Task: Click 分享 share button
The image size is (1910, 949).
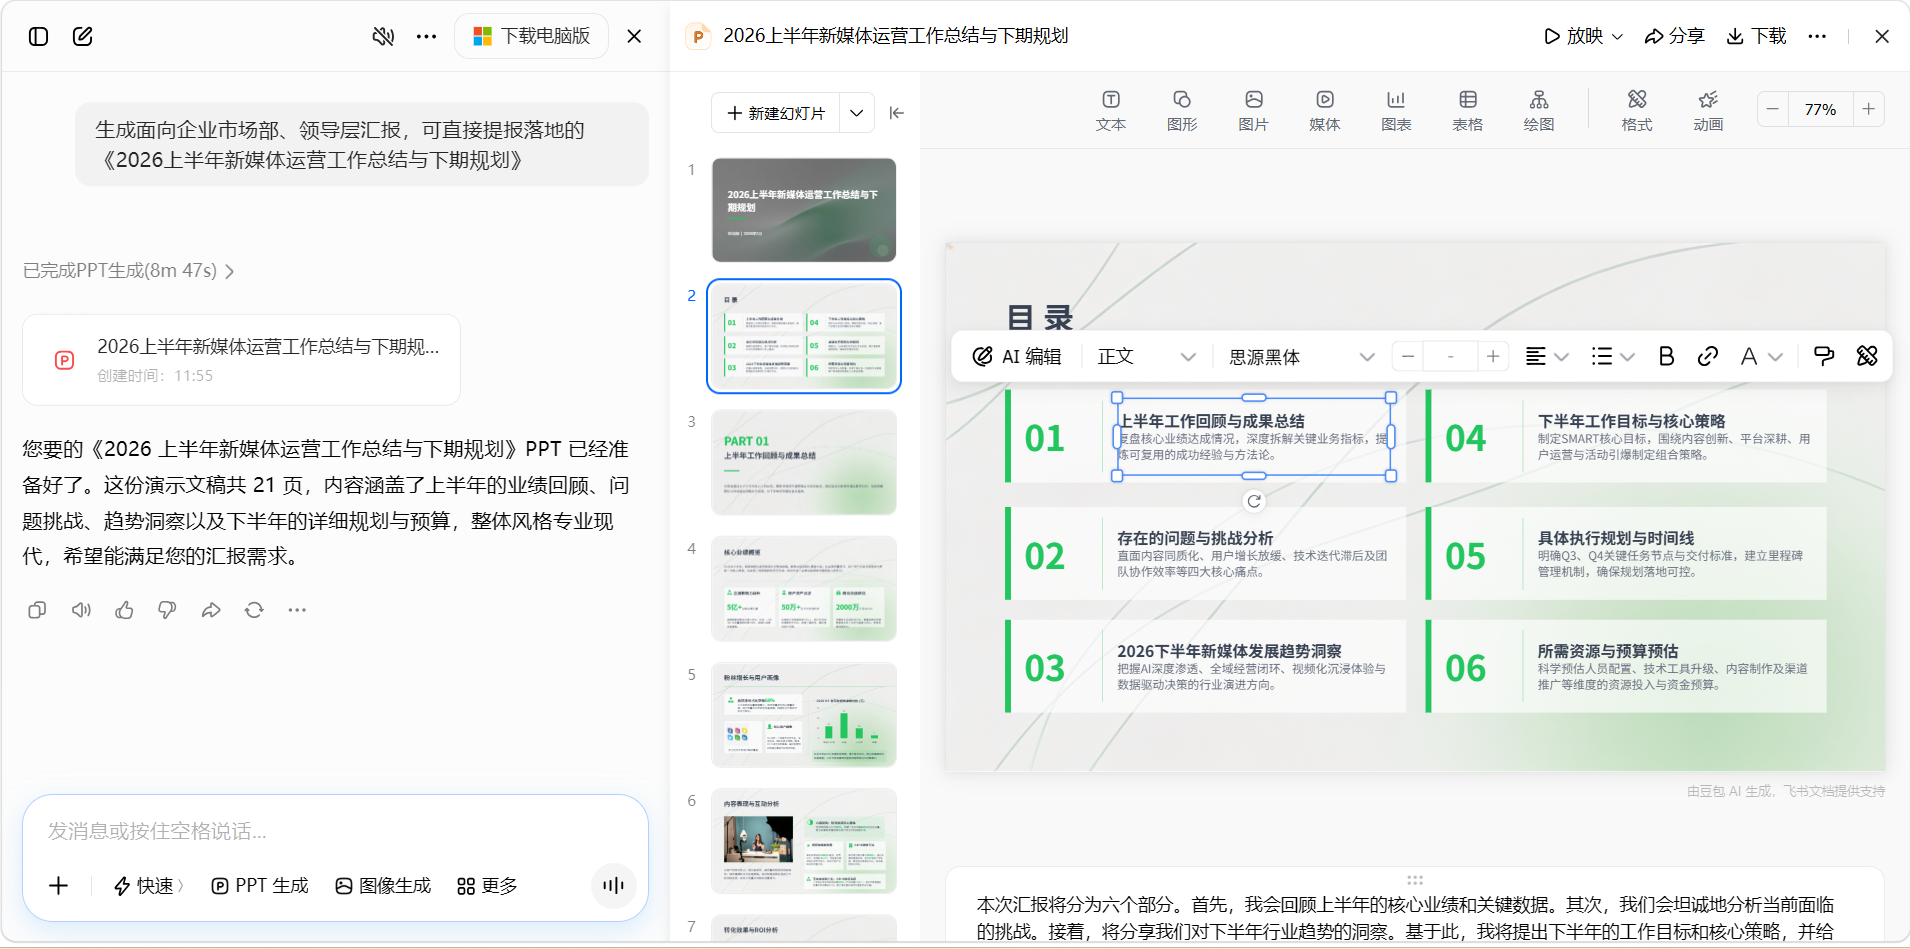Action: click(x=1675, y=36)
